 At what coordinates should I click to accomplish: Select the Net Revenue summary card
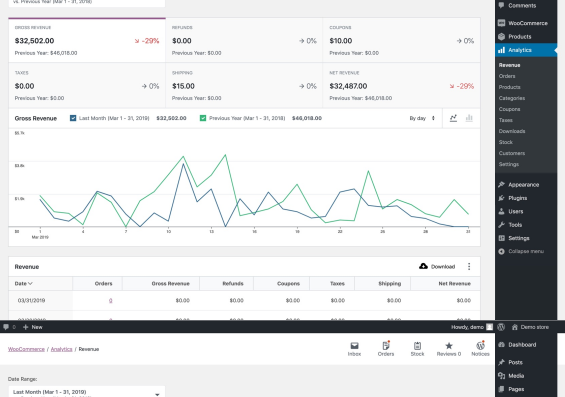pyautogui.click(x=401, y=85)
